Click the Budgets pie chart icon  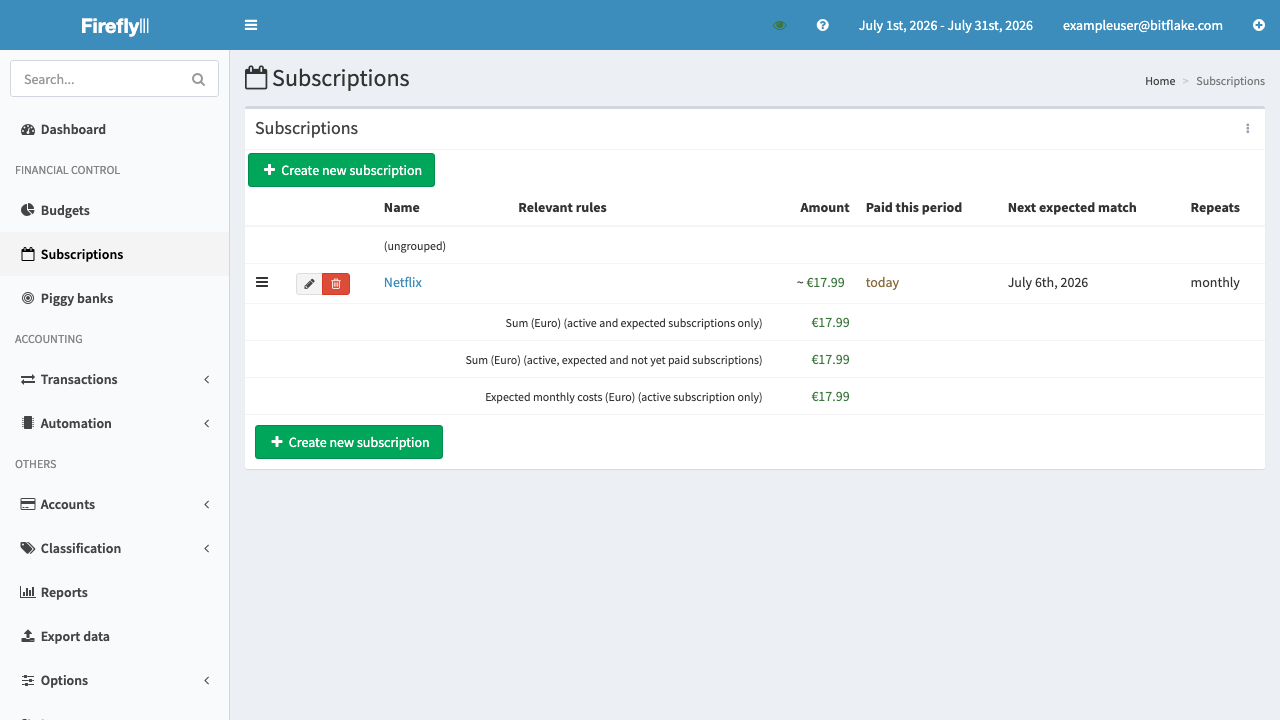(x=28, y=210)
